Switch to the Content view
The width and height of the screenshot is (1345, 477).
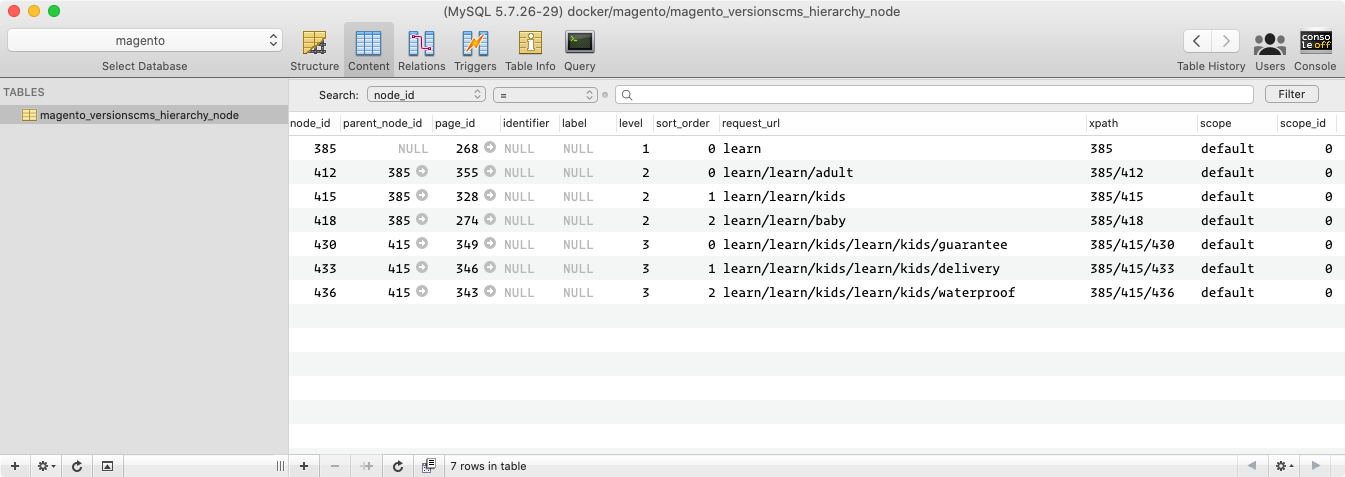point(369,50)
